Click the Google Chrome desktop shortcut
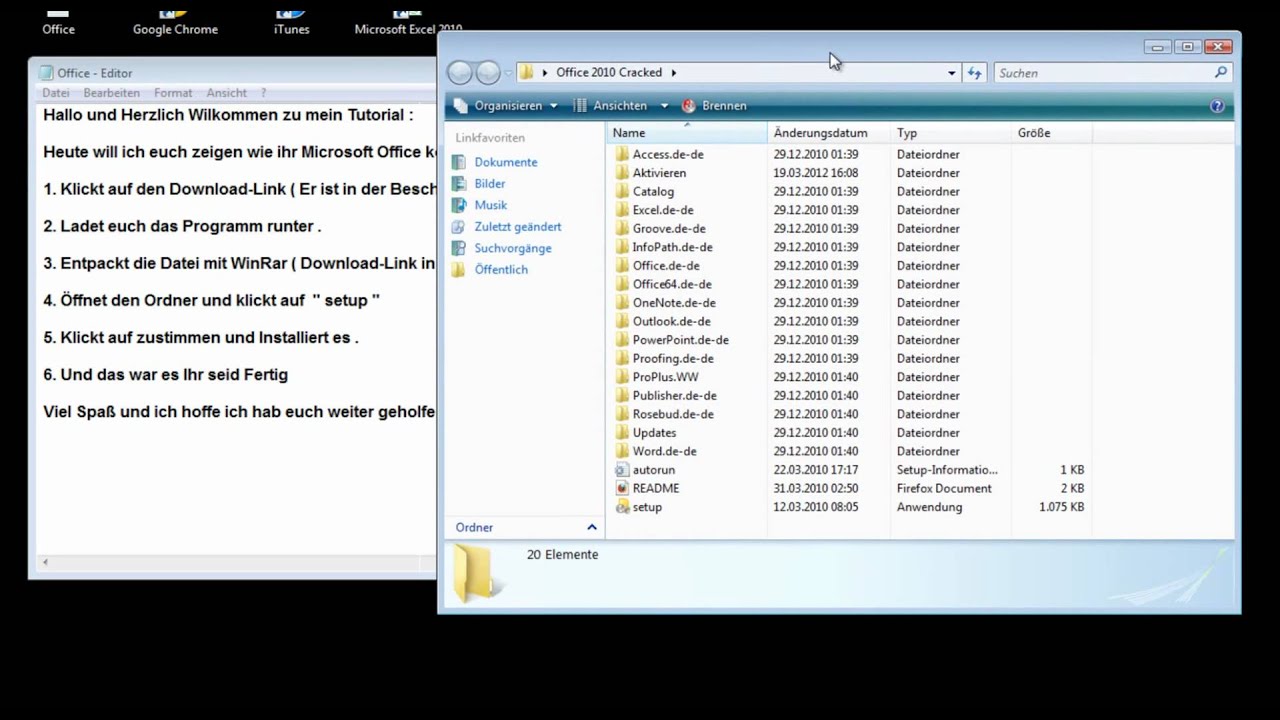This screenshot has height=720, width=1280. click(175, 22)
